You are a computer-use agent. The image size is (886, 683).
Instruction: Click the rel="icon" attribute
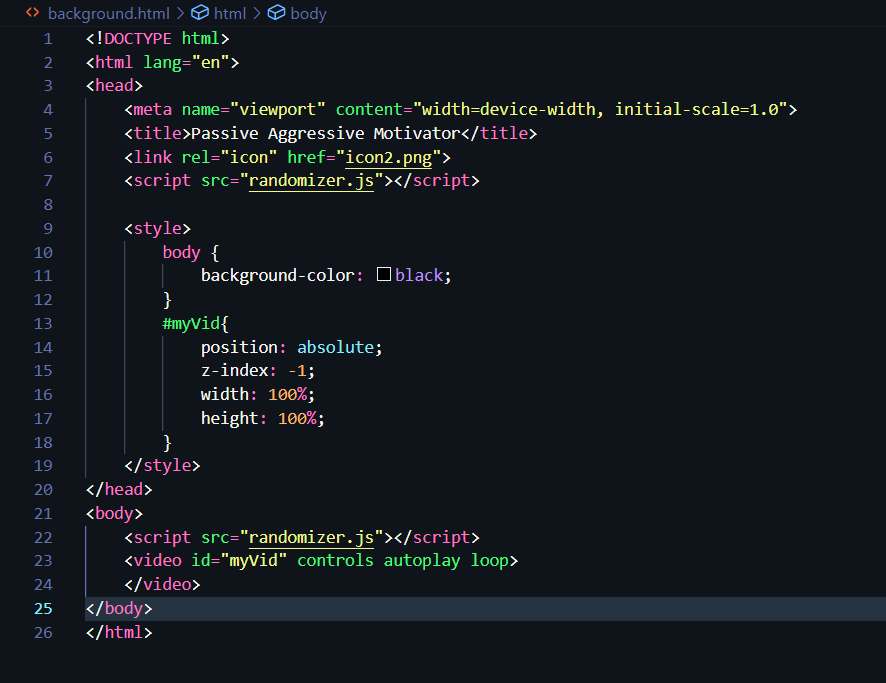[229, 157]
